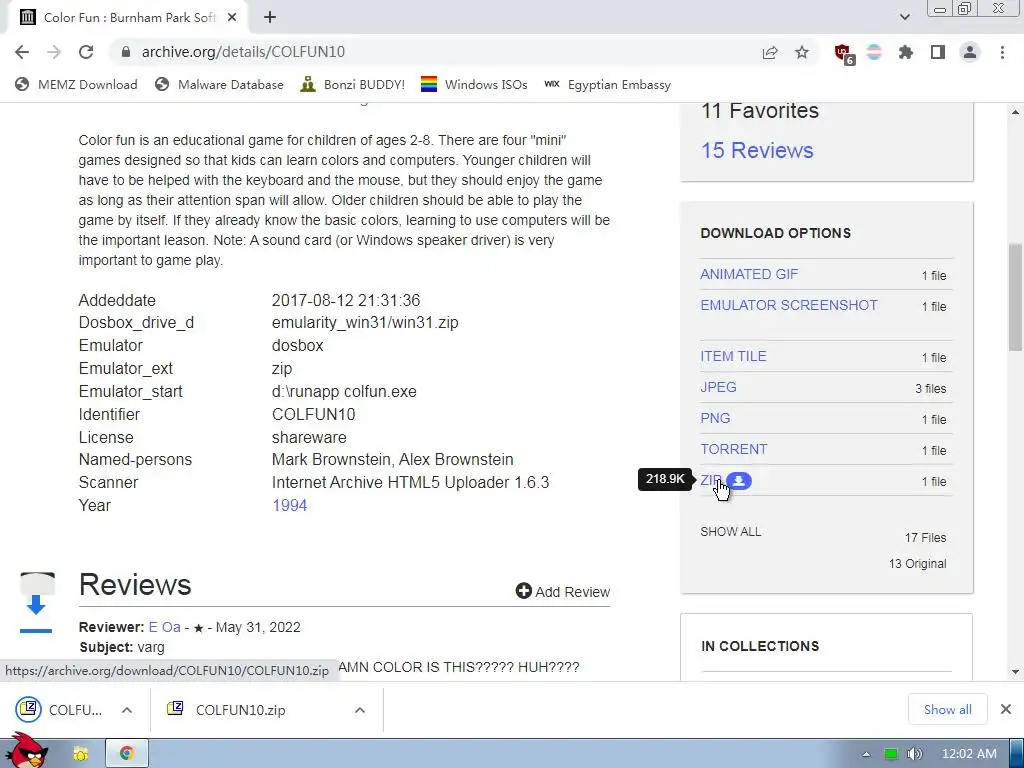The width and height of the screenshot is (1024, 768).
Task: Click the address bar URL
Action: pyautogui.click(x=243, y=52)
